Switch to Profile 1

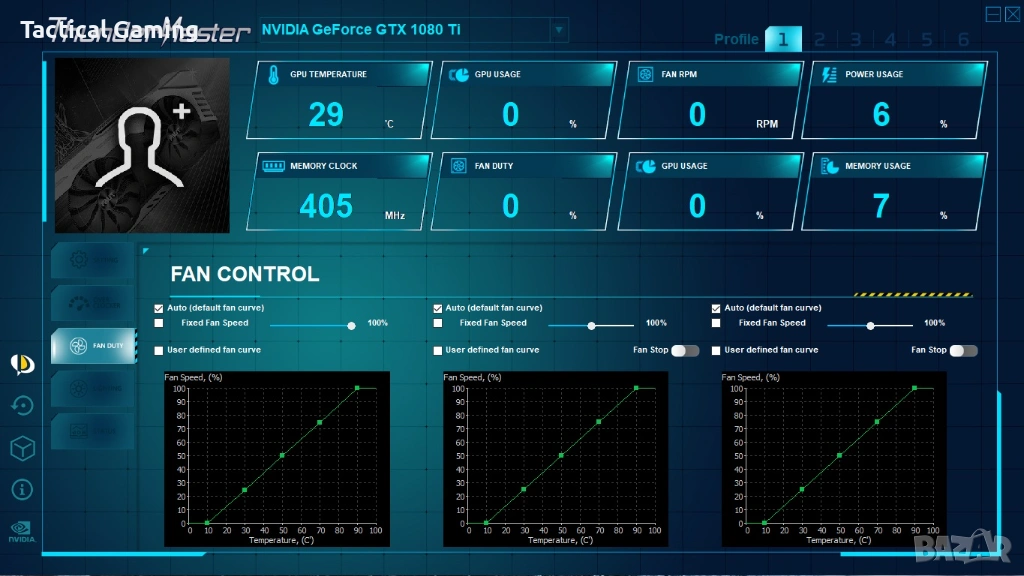coord(783,40)
